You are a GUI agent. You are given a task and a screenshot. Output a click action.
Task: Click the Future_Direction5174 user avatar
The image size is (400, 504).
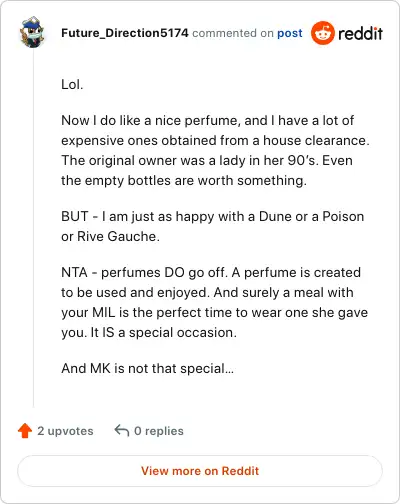pos(32,32)
